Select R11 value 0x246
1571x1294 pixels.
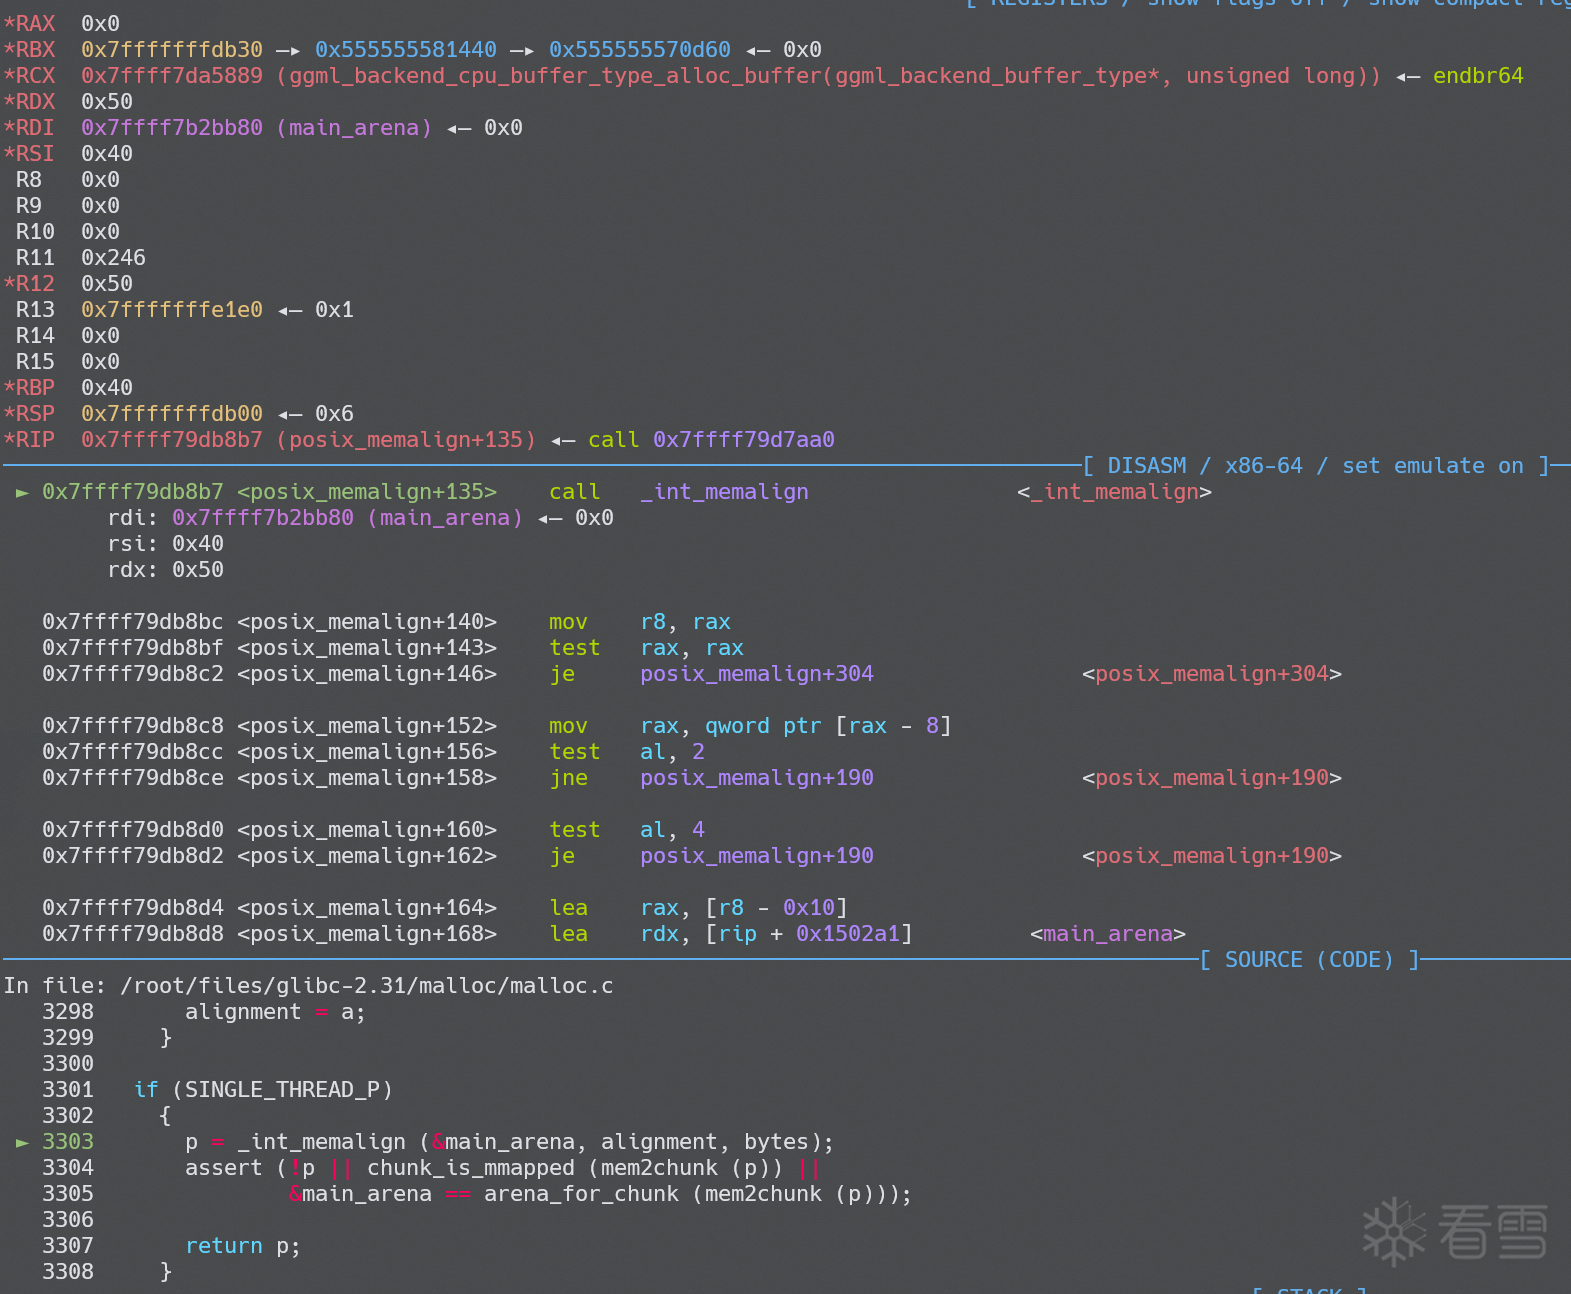click(113, 257)
